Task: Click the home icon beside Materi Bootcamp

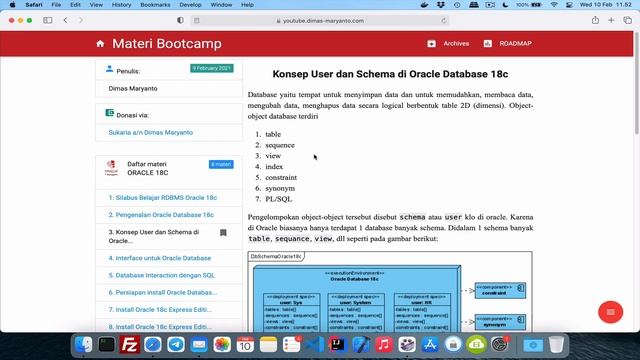Action: (100, 43)
